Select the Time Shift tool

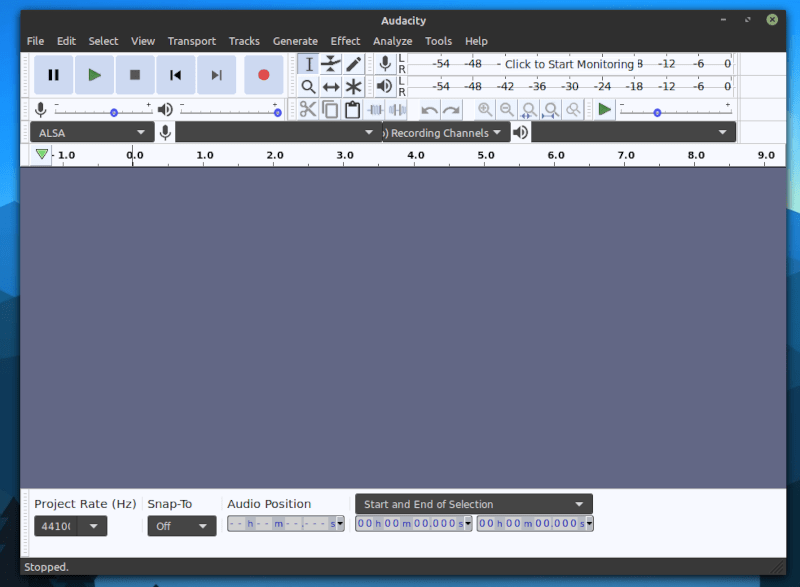(x=331, y=87)
